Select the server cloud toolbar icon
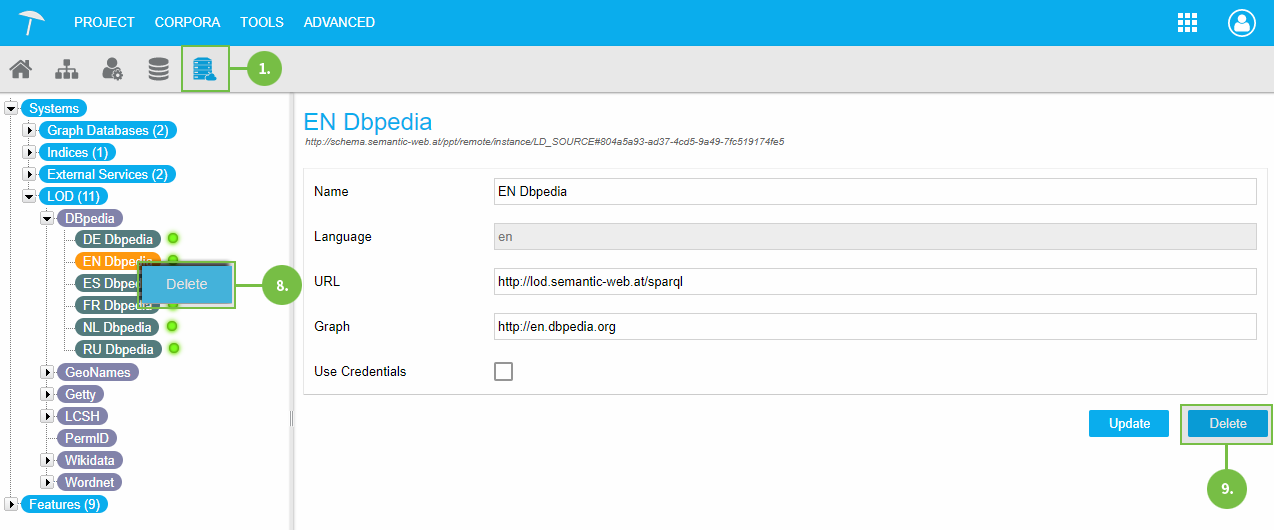The height and width of the screenshot is (530, 1274). click(x=204, y=69)
